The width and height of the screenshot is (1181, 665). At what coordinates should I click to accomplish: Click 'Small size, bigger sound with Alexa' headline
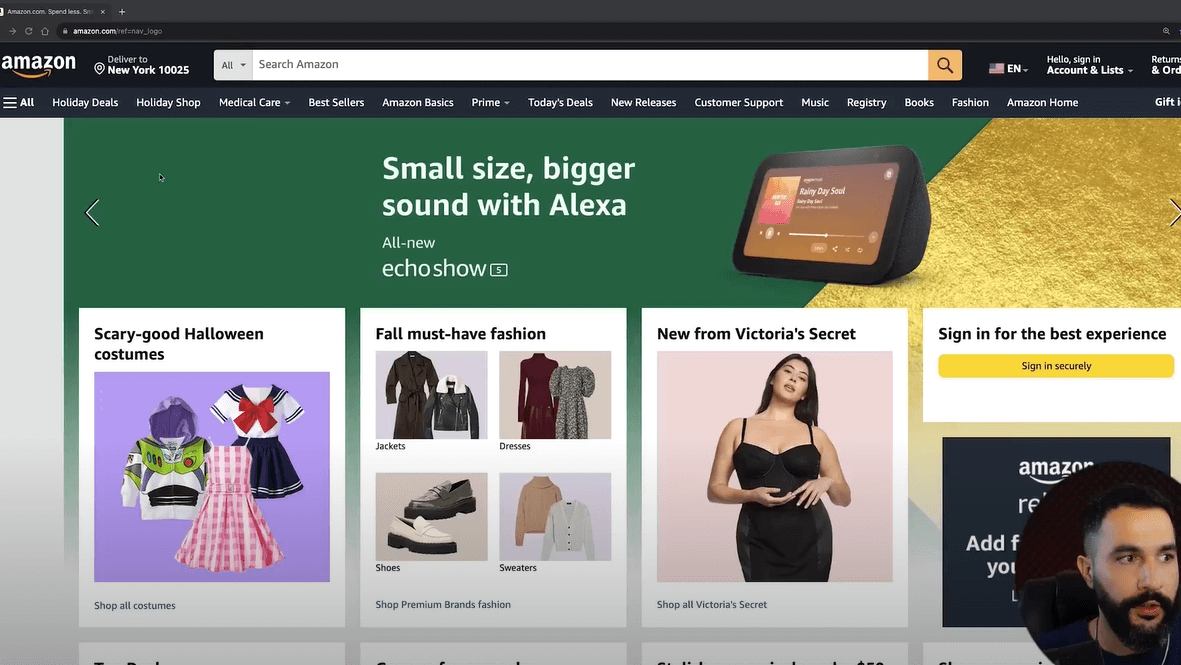(508, 186)
